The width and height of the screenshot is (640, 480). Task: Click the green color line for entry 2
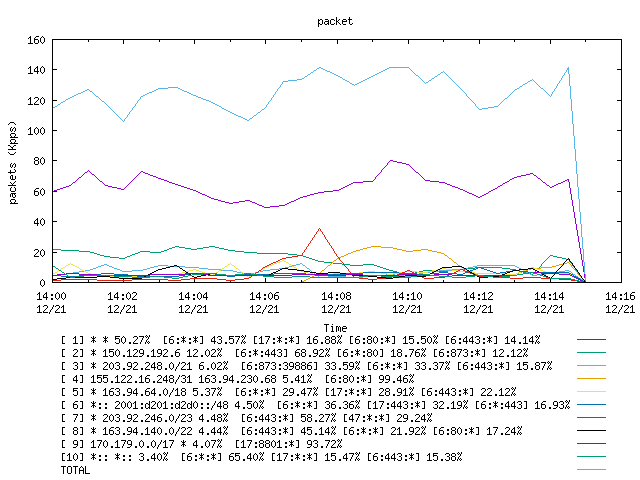click(591, 352)
